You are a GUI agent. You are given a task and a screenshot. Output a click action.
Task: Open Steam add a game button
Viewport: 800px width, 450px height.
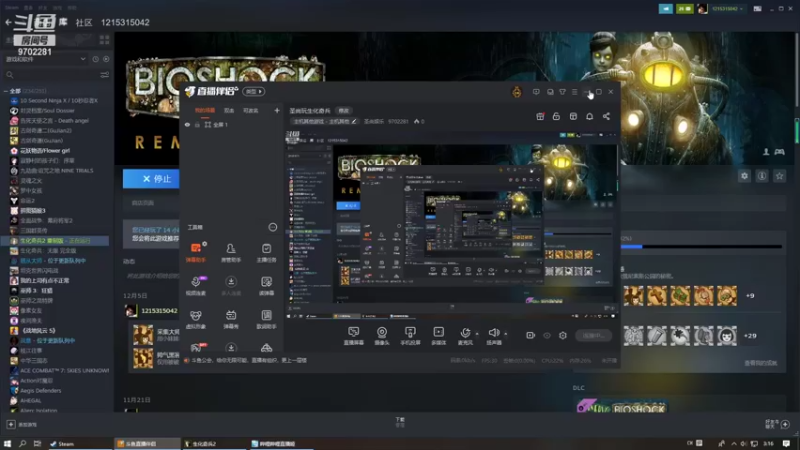click(22, 424)
